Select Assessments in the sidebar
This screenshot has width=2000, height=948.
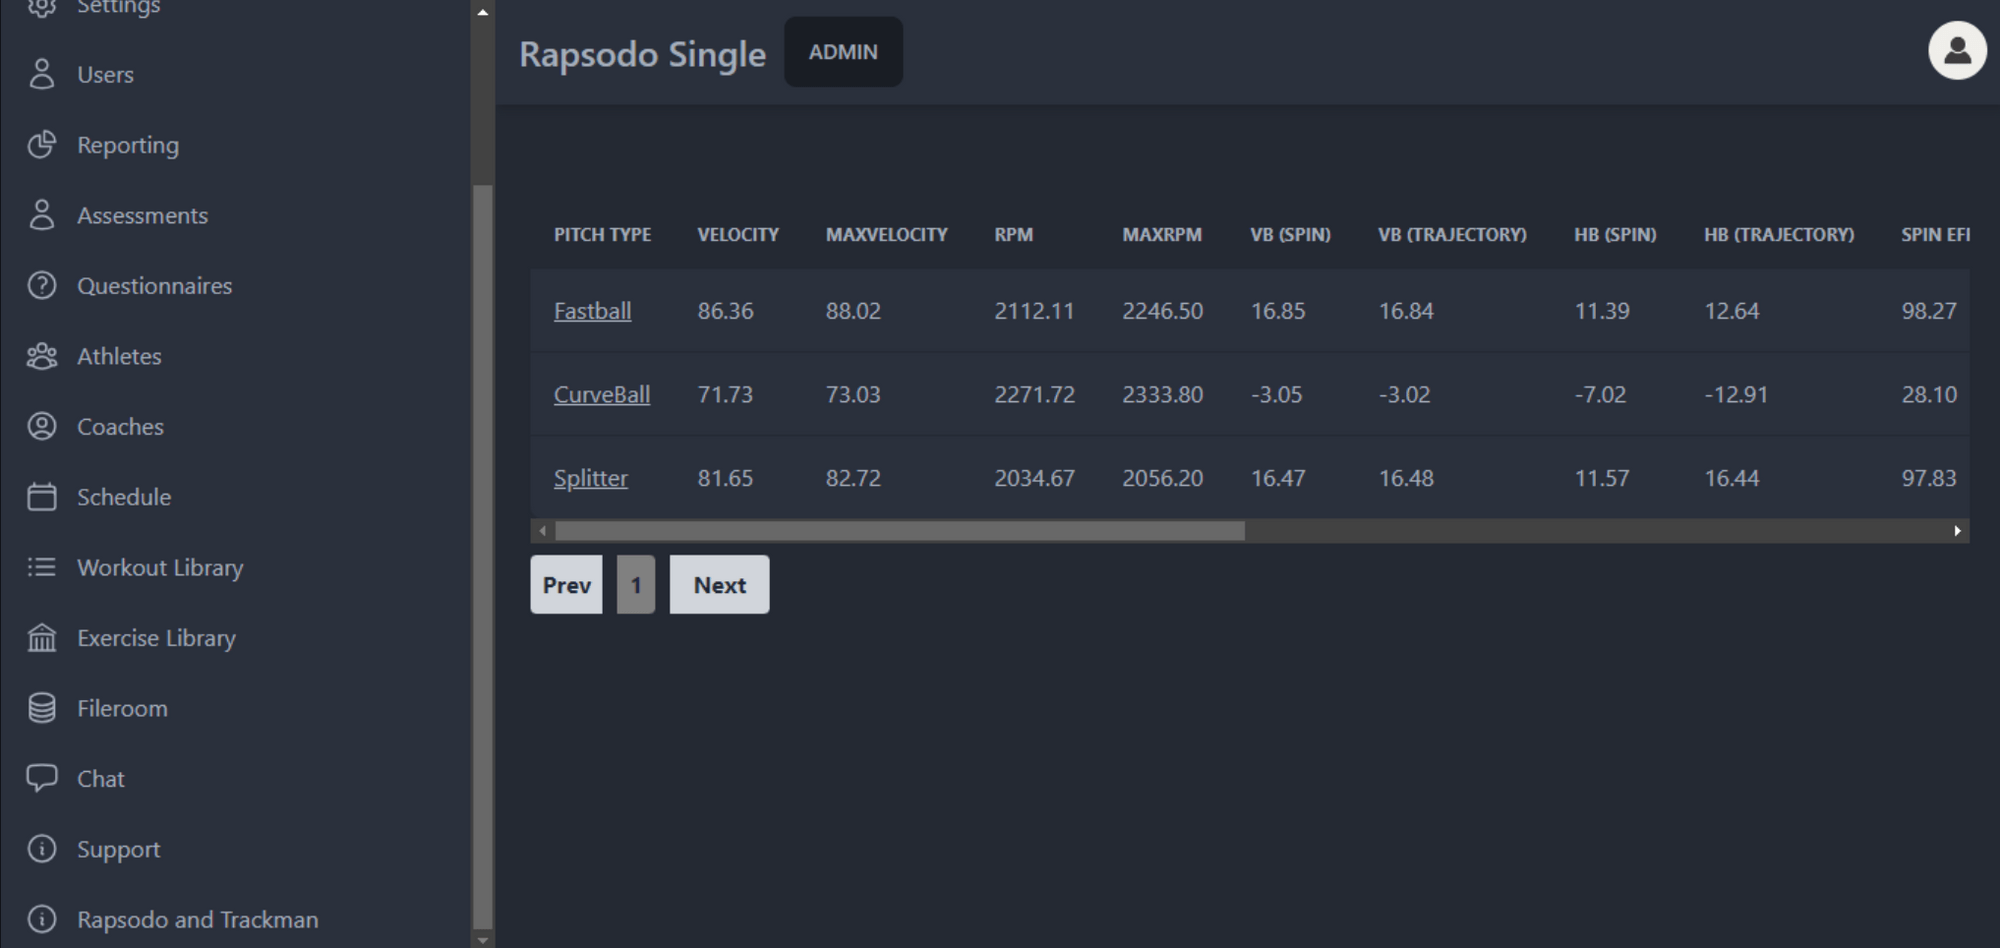tap(143, 215)
